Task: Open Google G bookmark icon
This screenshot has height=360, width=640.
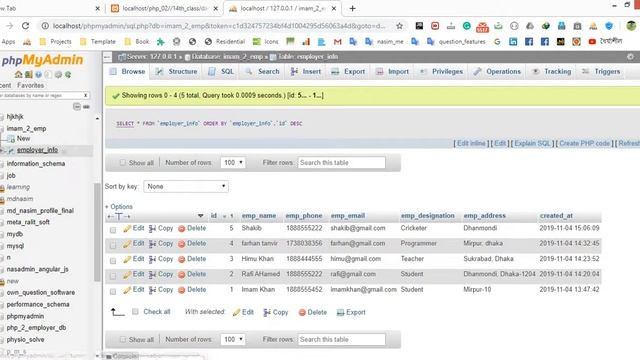Action: (497, 42)
